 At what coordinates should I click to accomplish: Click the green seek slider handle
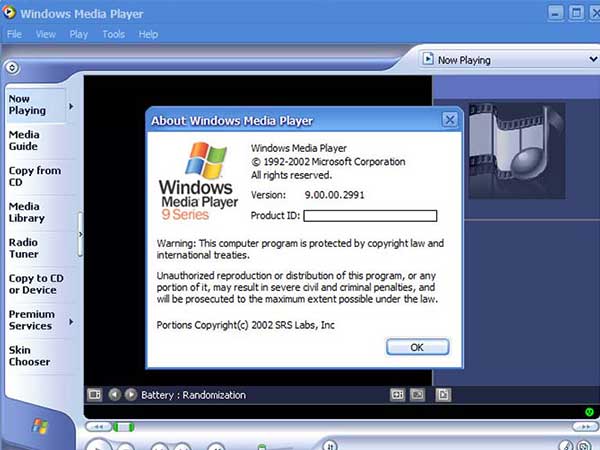tap(124, 427)
